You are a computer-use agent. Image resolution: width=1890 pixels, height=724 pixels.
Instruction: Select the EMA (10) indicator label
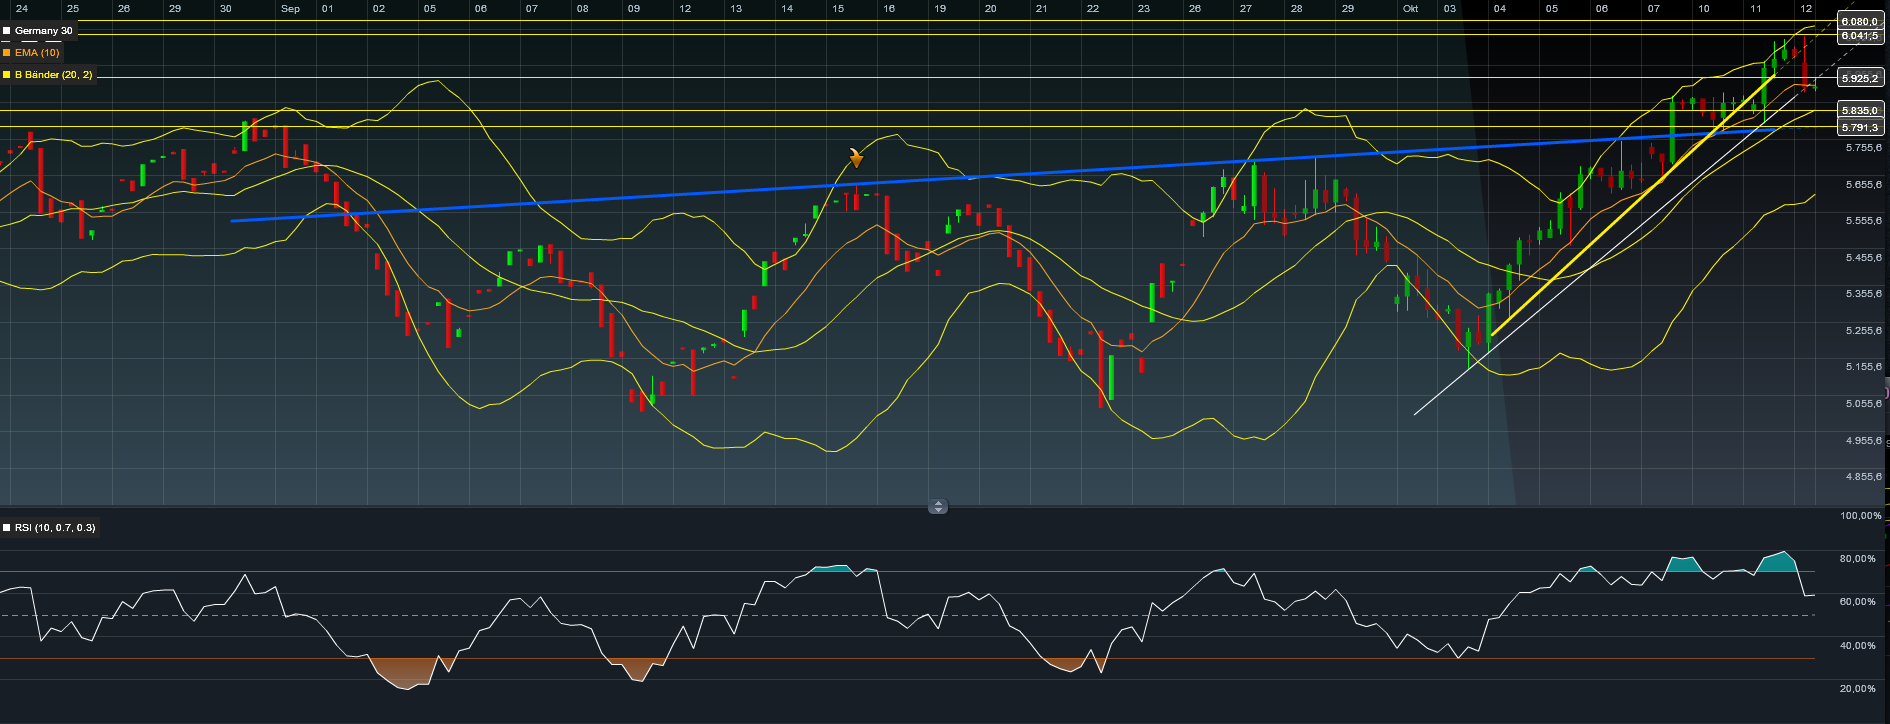click(x=37, y=53)
